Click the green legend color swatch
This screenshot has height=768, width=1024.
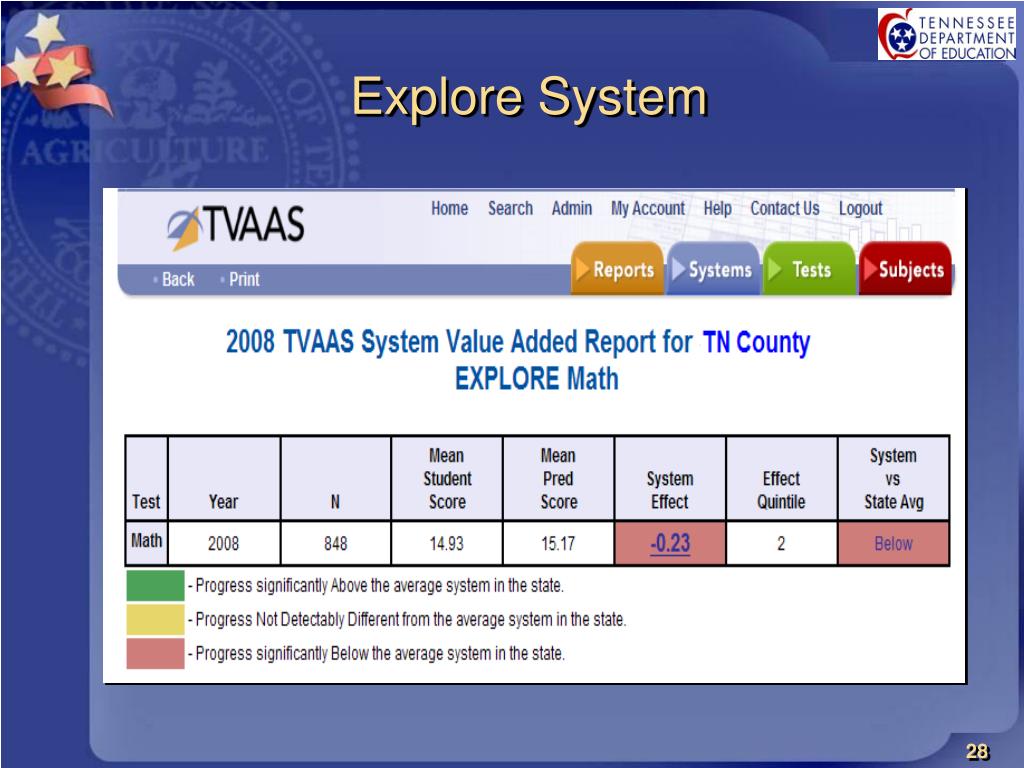tap(155, 585)
